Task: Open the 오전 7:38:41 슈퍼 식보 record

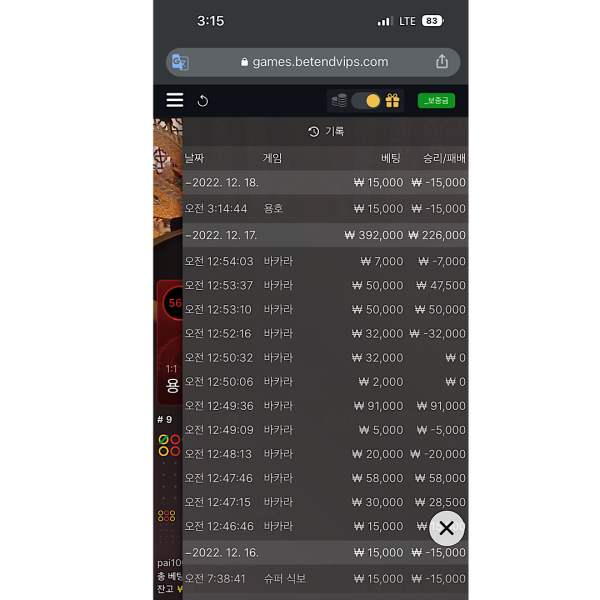Action: pos(325,579)
